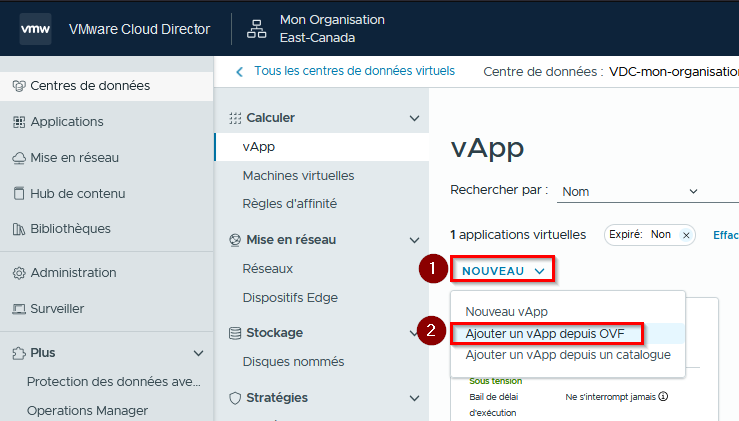Click the Mon Organisation East-Canada label
The width and height of the screenshot is (739, 421).
pos(332,29)
